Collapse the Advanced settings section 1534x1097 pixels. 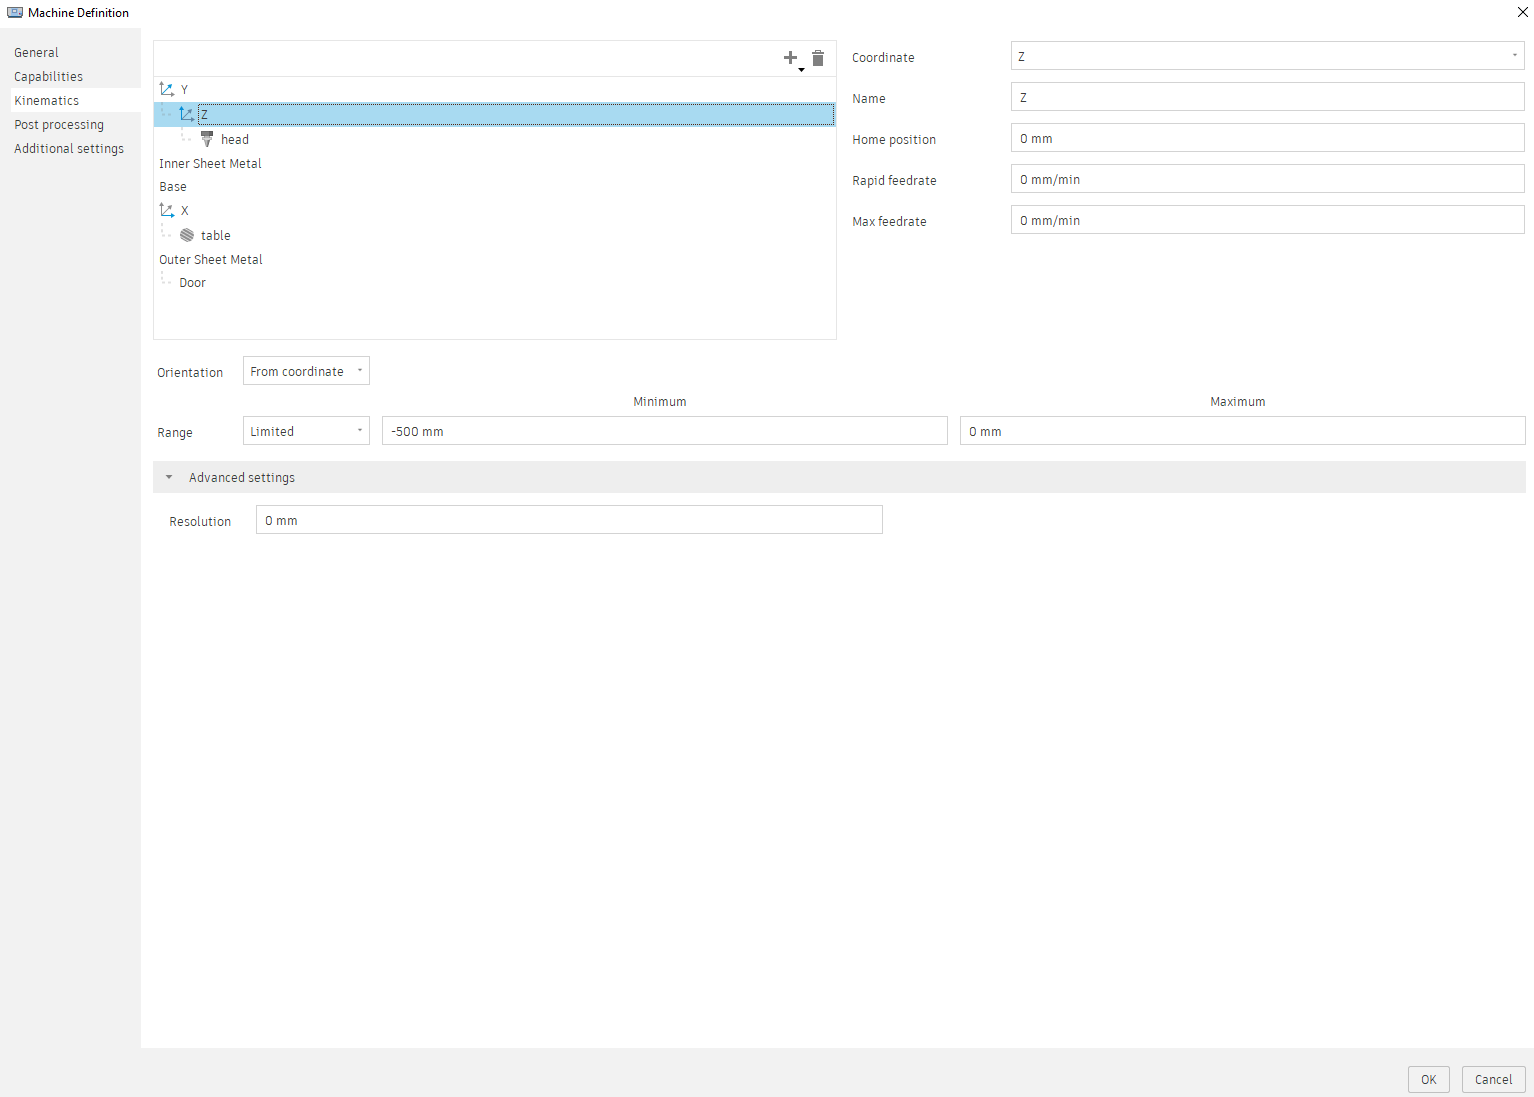(x=839, y=477)
